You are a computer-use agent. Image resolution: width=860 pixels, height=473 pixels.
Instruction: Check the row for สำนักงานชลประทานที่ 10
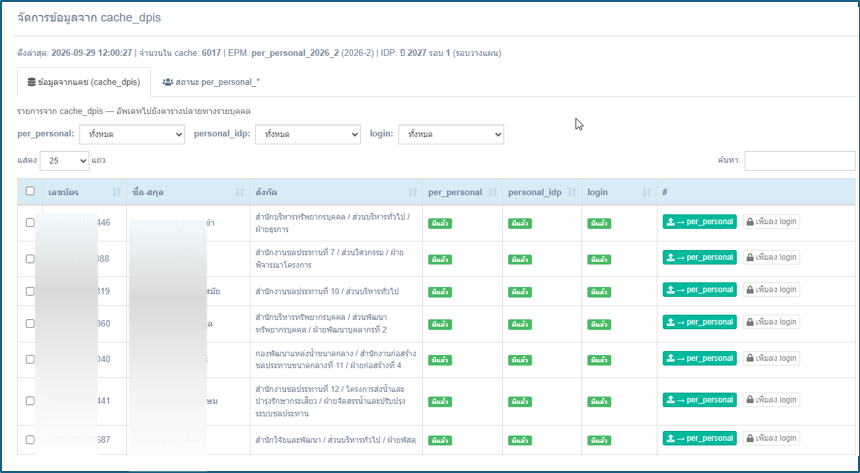click(x=30, y=291)
